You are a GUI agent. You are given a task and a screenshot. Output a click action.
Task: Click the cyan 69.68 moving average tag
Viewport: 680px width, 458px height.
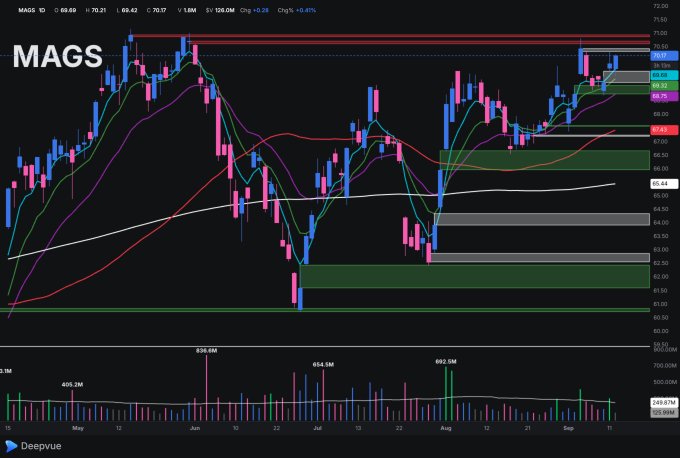[664, 75]
